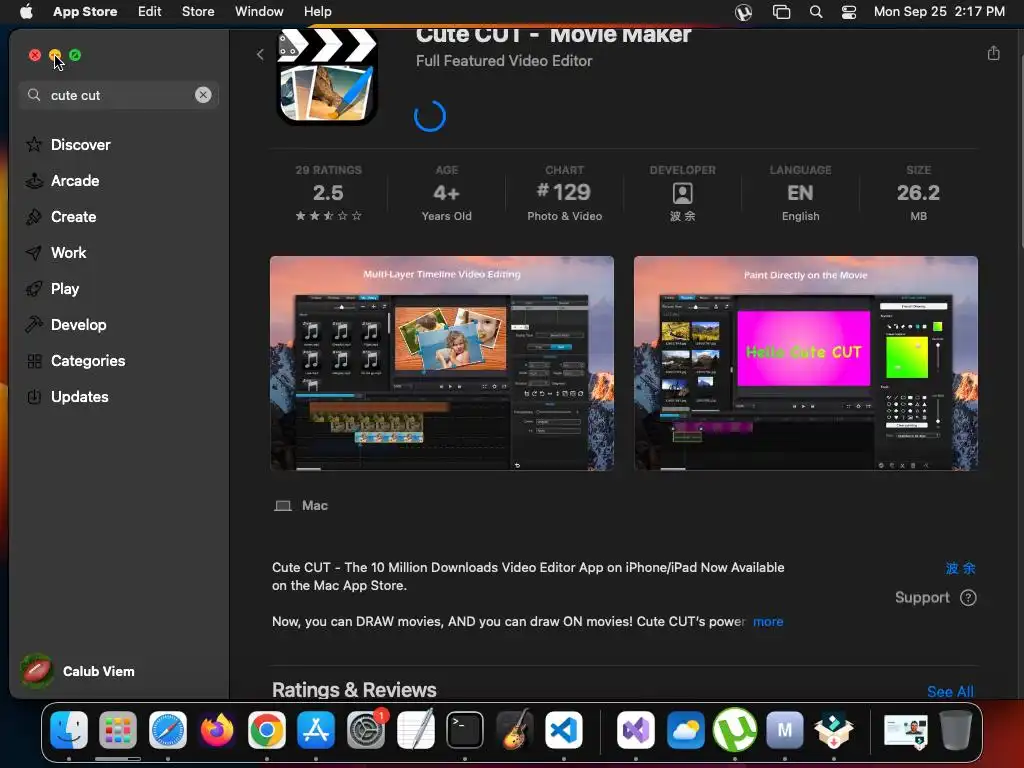Expand the description with 'more'
Viewport: 1024px width, 768px height.
(768, 621)
